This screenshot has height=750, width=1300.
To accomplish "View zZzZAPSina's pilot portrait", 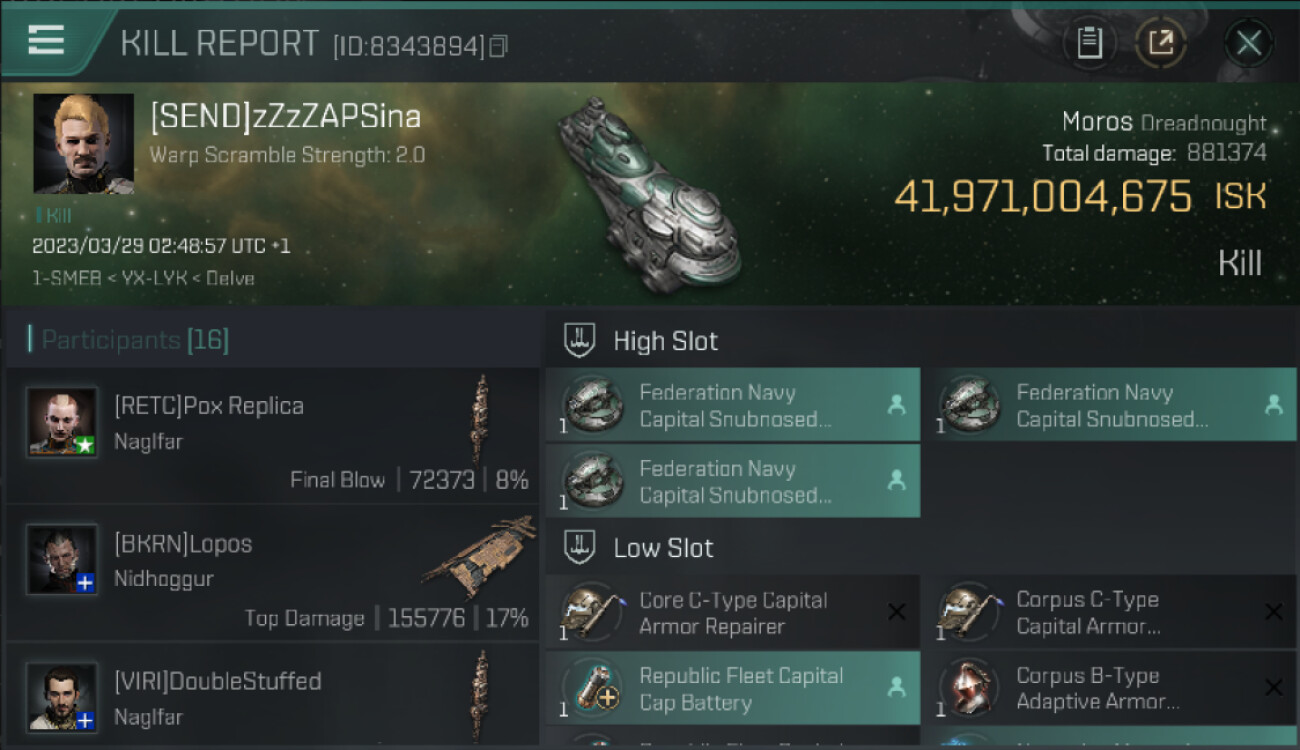I will pos(83,143).
